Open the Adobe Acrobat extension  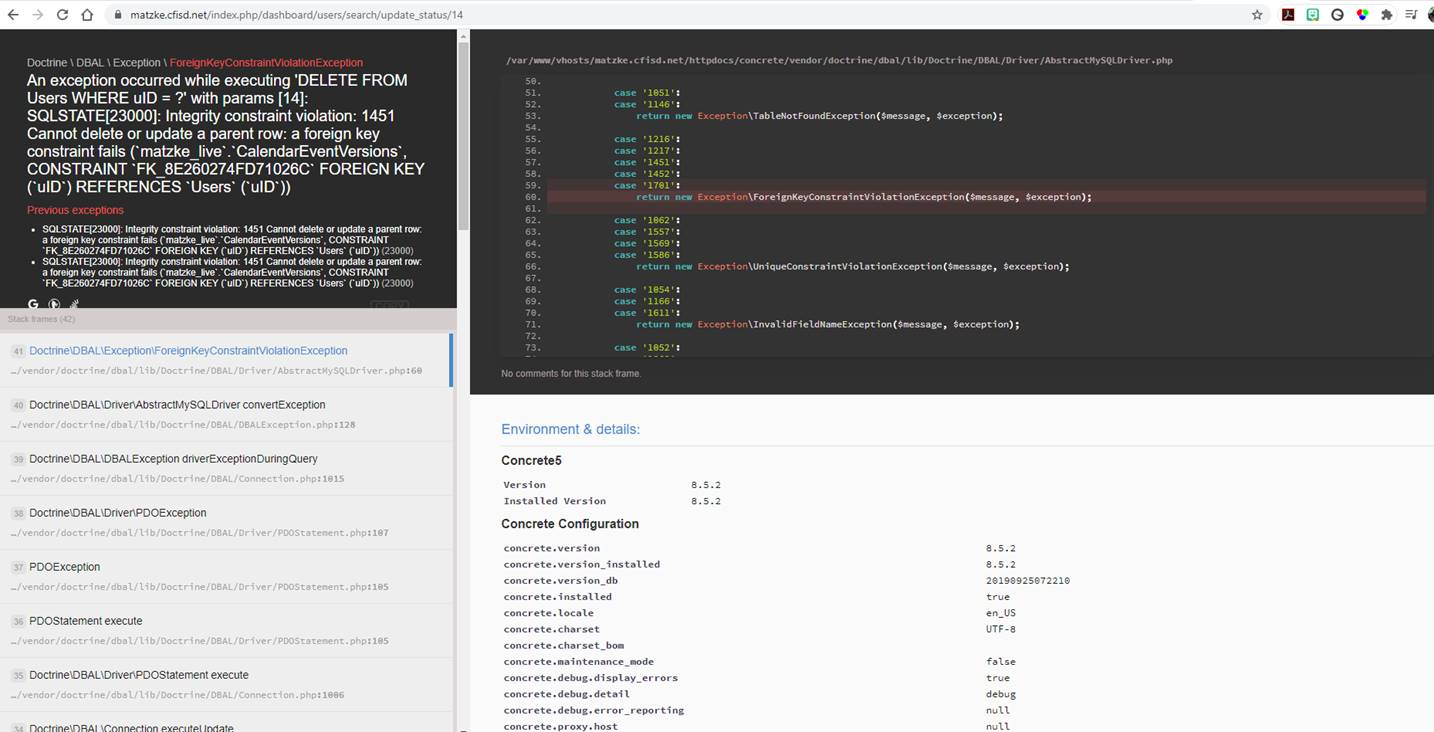click(x=1288, y=15)
